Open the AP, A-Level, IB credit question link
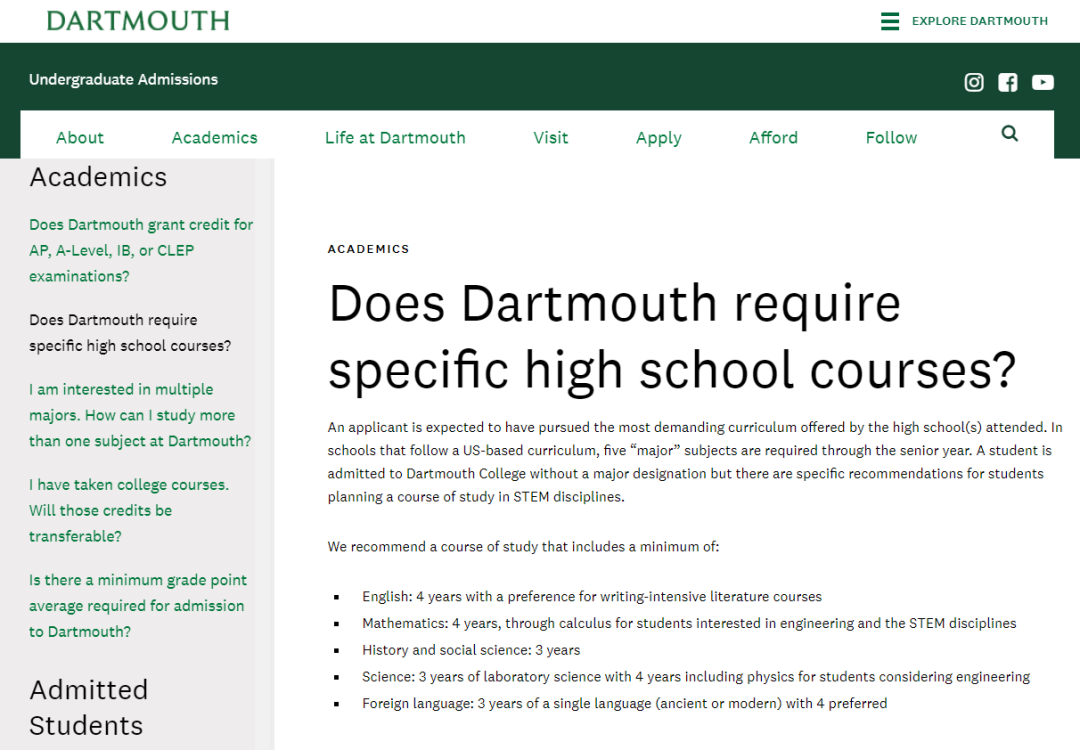This screenshot has width=1080, height=750. tap(140, 251)
